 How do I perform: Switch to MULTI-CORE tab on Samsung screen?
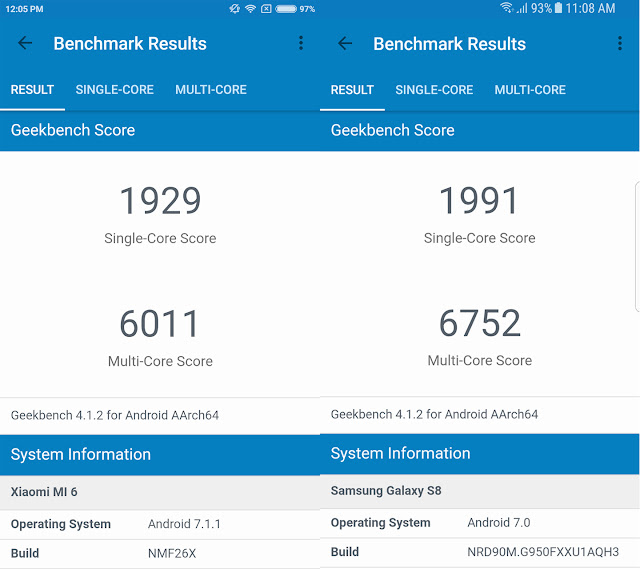pyautogui.click(x=530, y=90)
